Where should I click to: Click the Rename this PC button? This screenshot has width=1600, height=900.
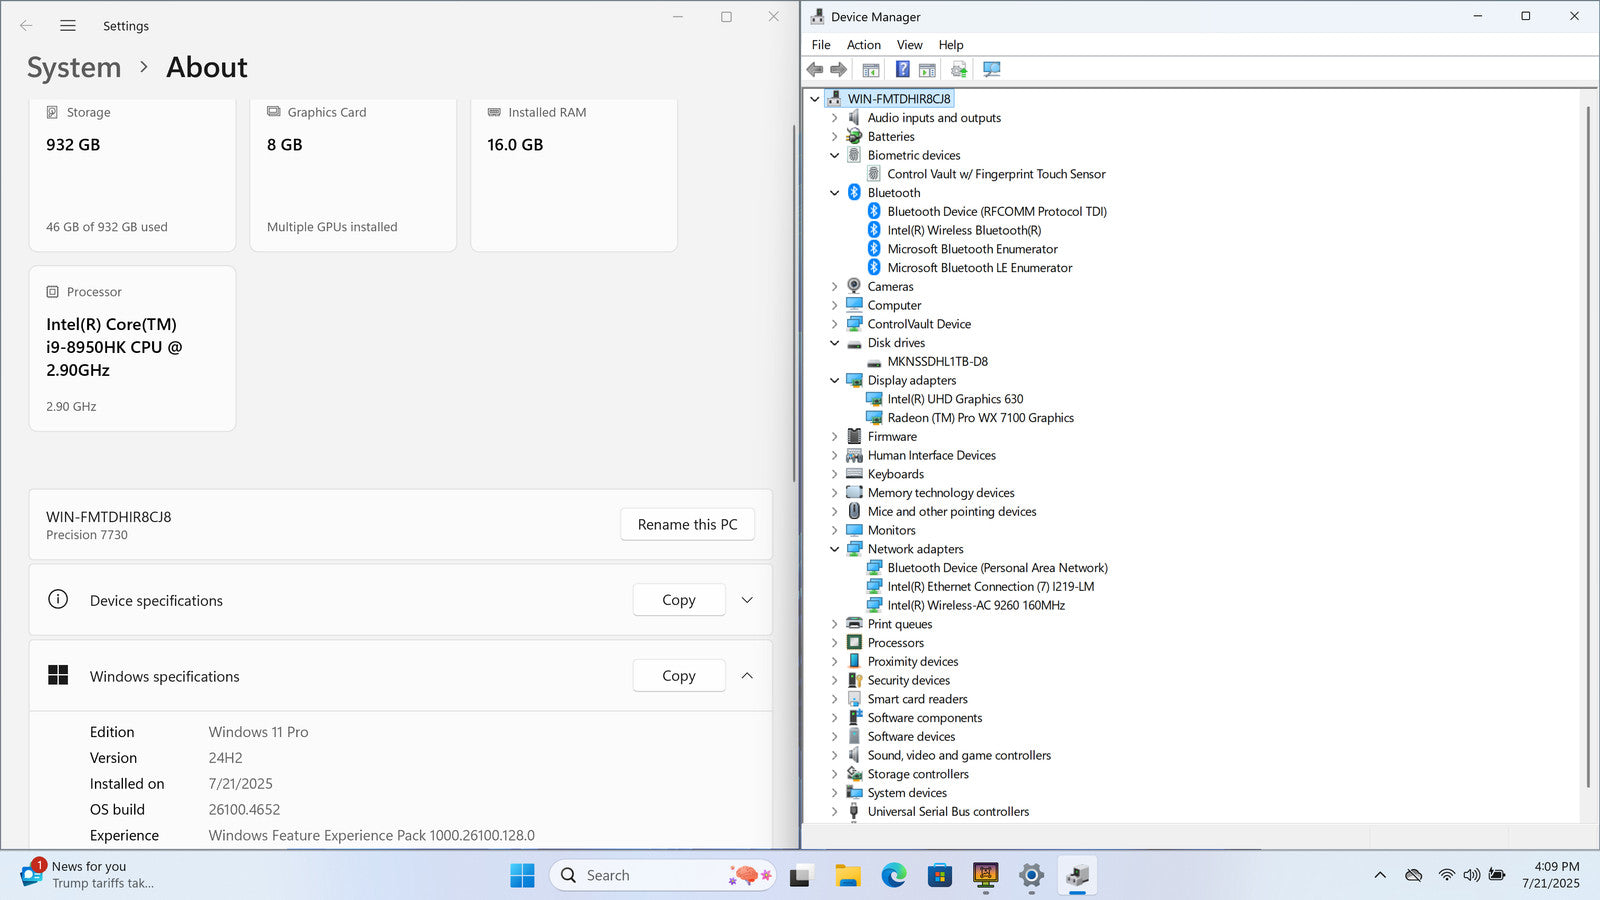pos(687,525)
